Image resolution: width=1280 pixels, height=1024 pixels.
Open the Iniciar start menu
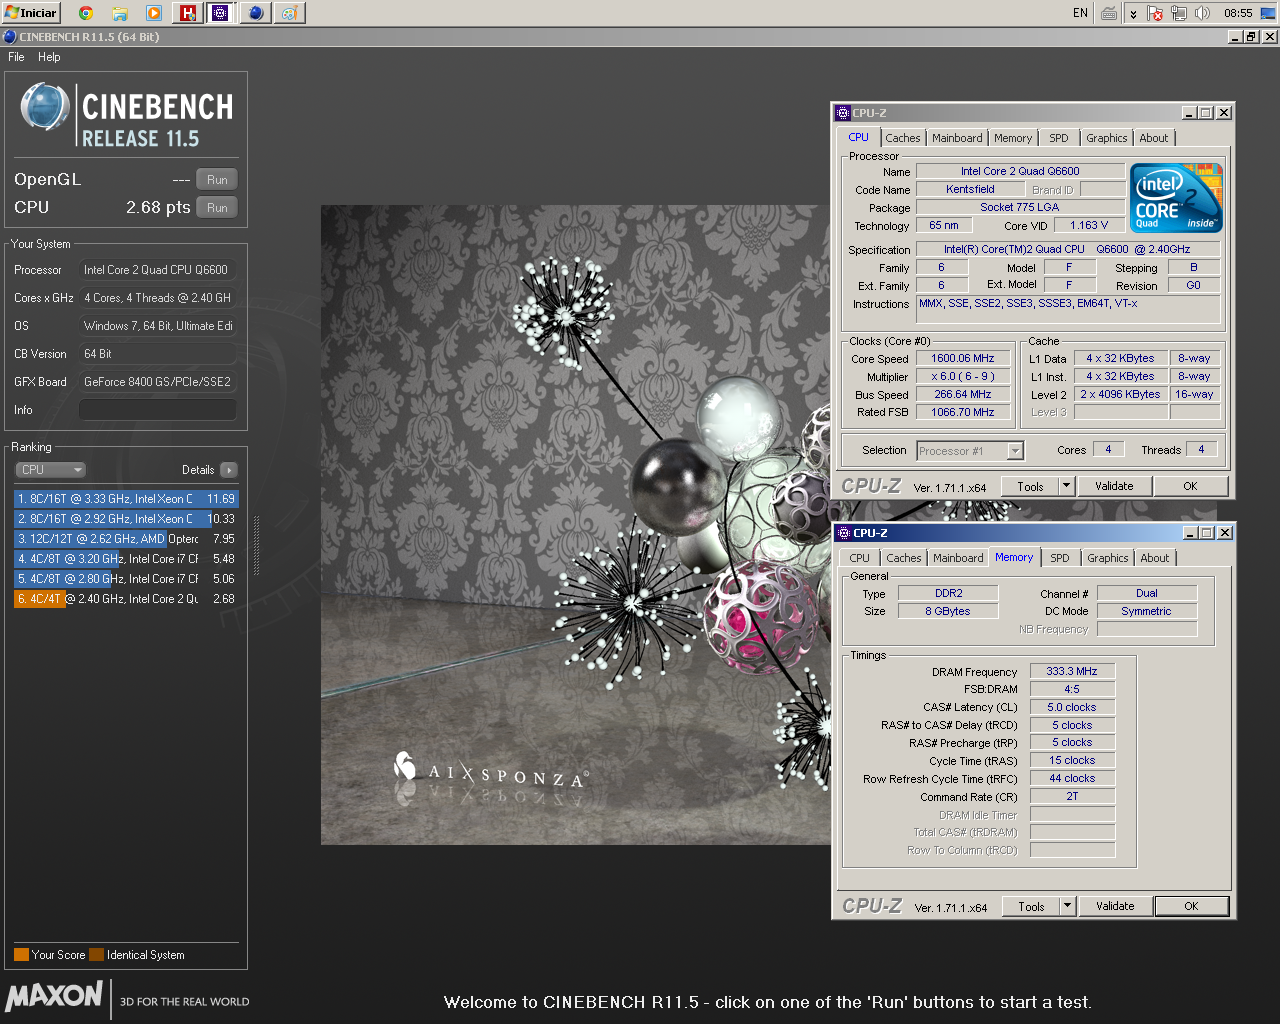tap(31, 13)
